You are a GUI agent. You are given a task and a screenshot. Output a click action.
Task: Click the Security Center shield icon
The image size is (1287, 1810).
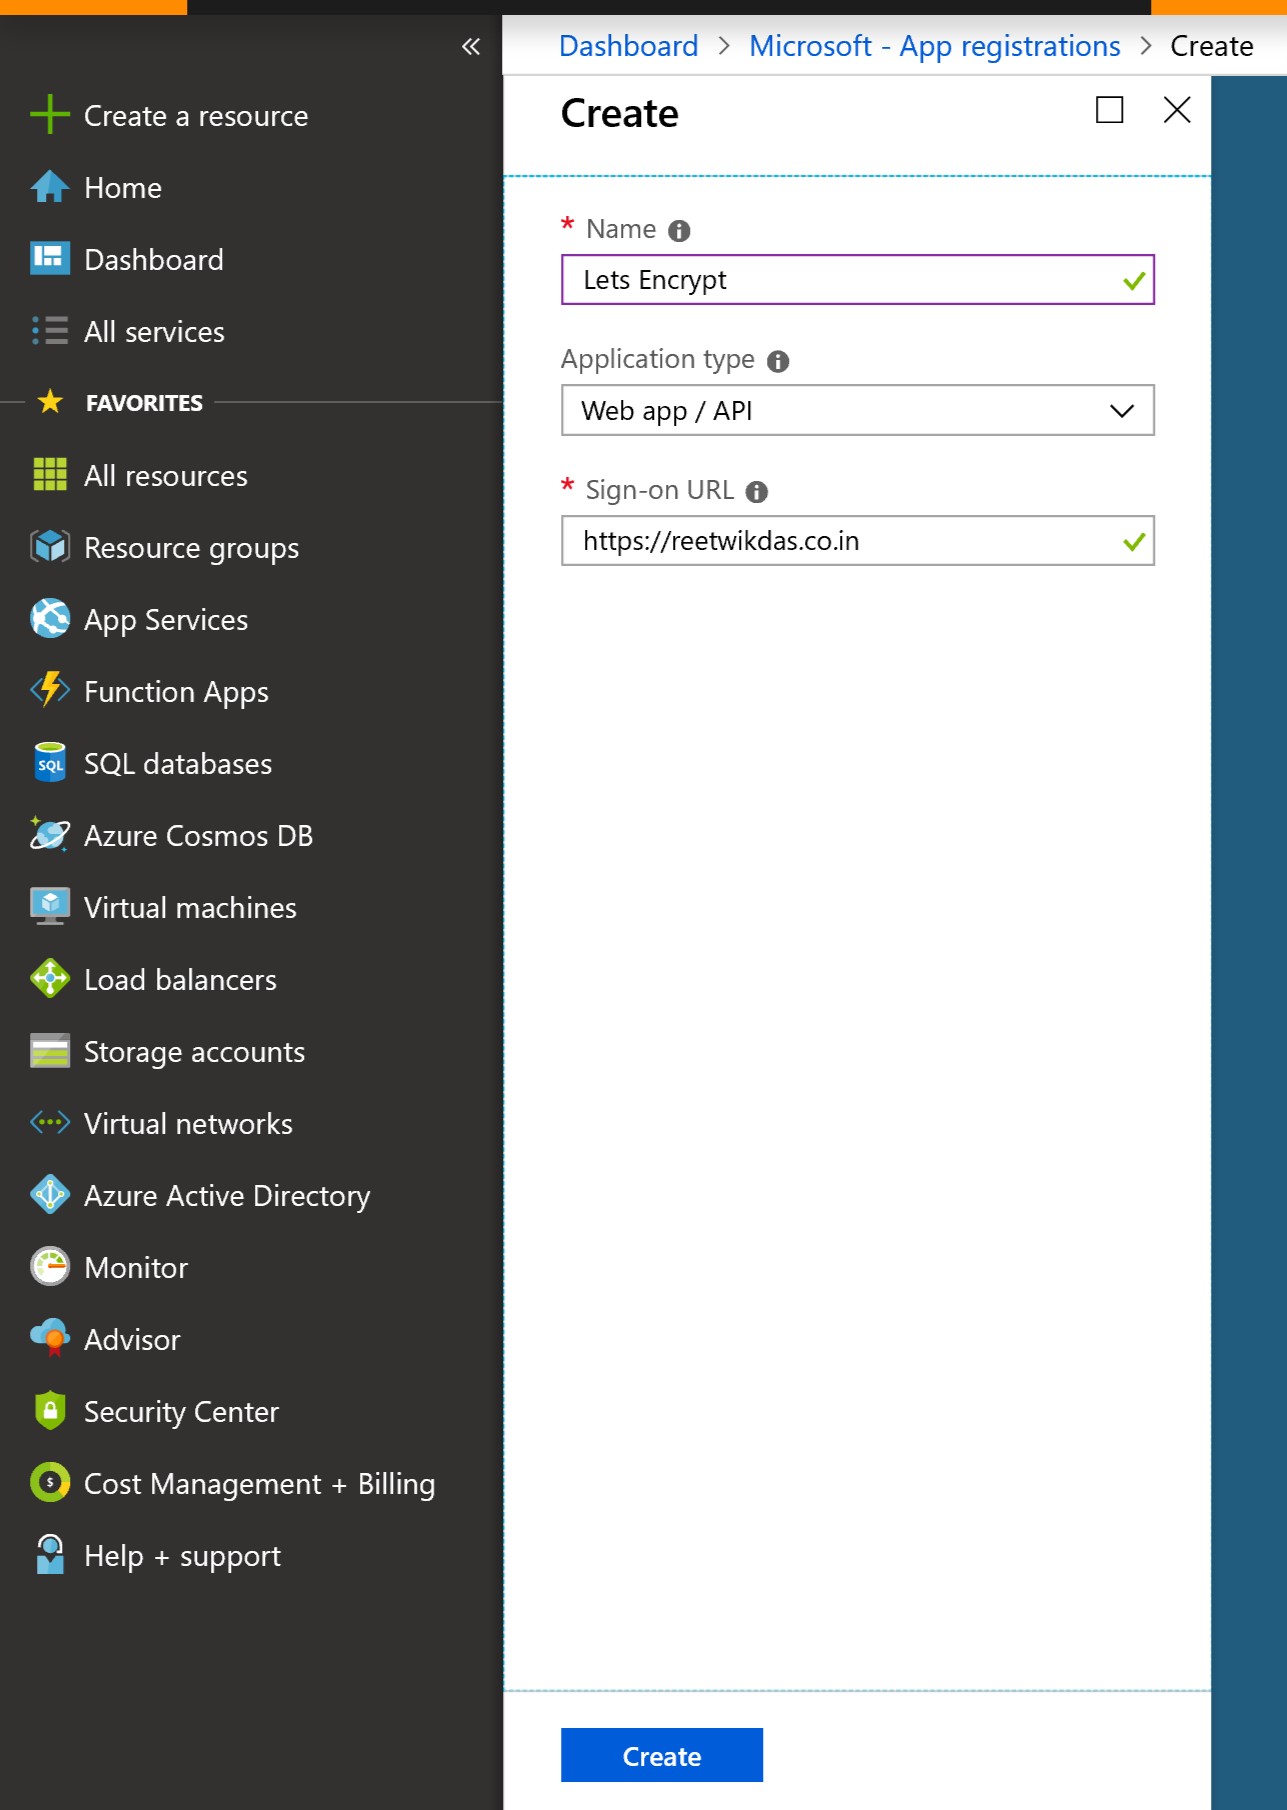(50, 1411)
